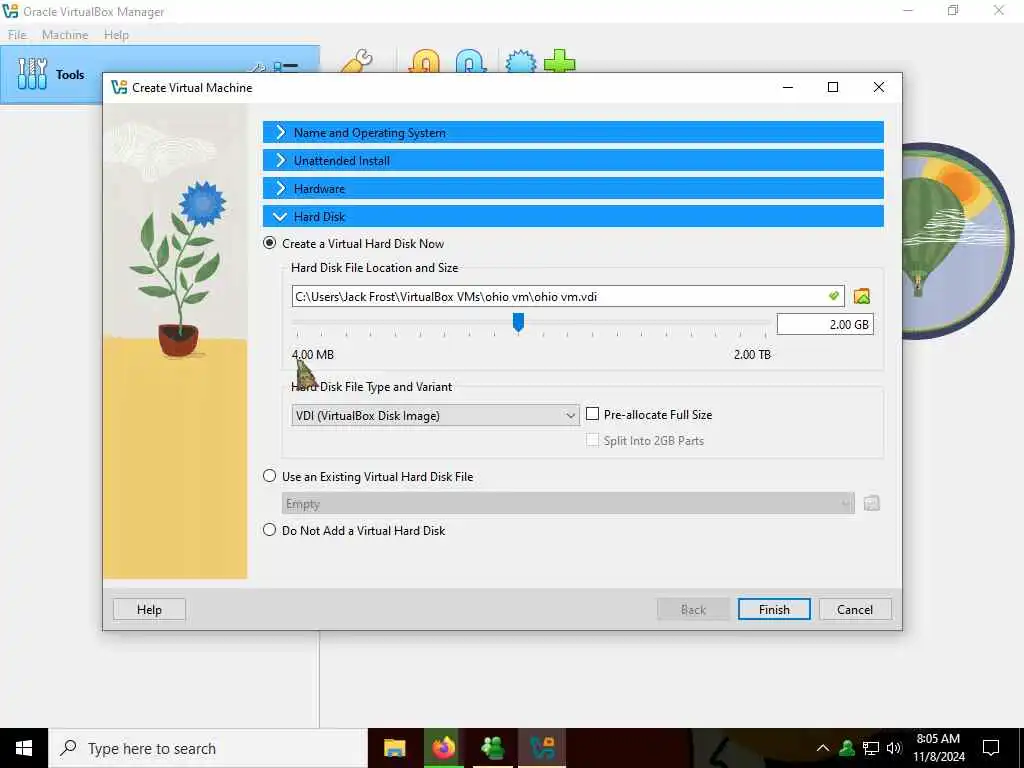Click the 2.00 GB size field

point(825,324)
